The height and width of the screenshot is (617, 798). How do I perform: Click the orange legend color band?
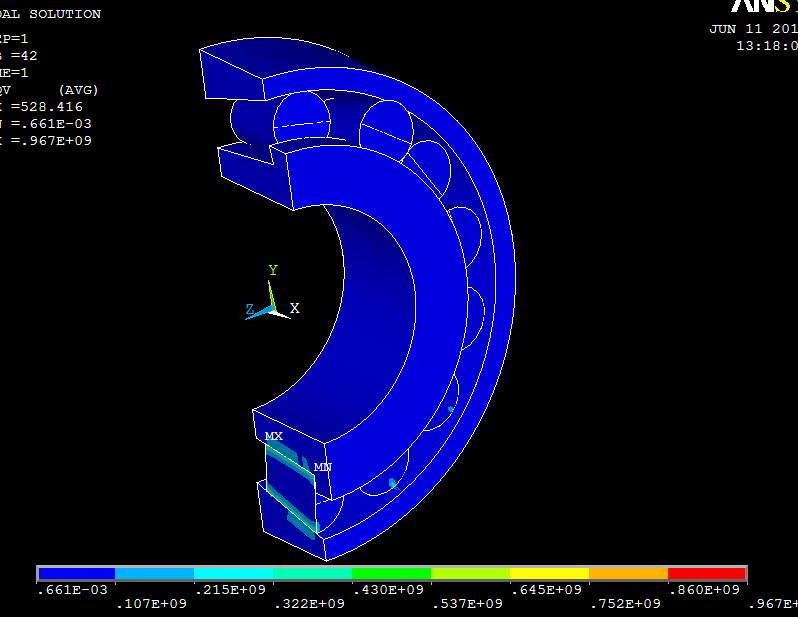click(628, 574)
